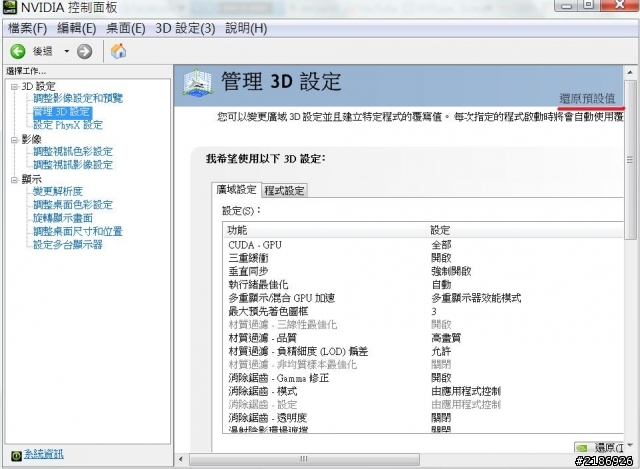The image size is (640, 469).
Task: Select the 消除鋸齒 - 透明度 row
Action: (423, 418)
